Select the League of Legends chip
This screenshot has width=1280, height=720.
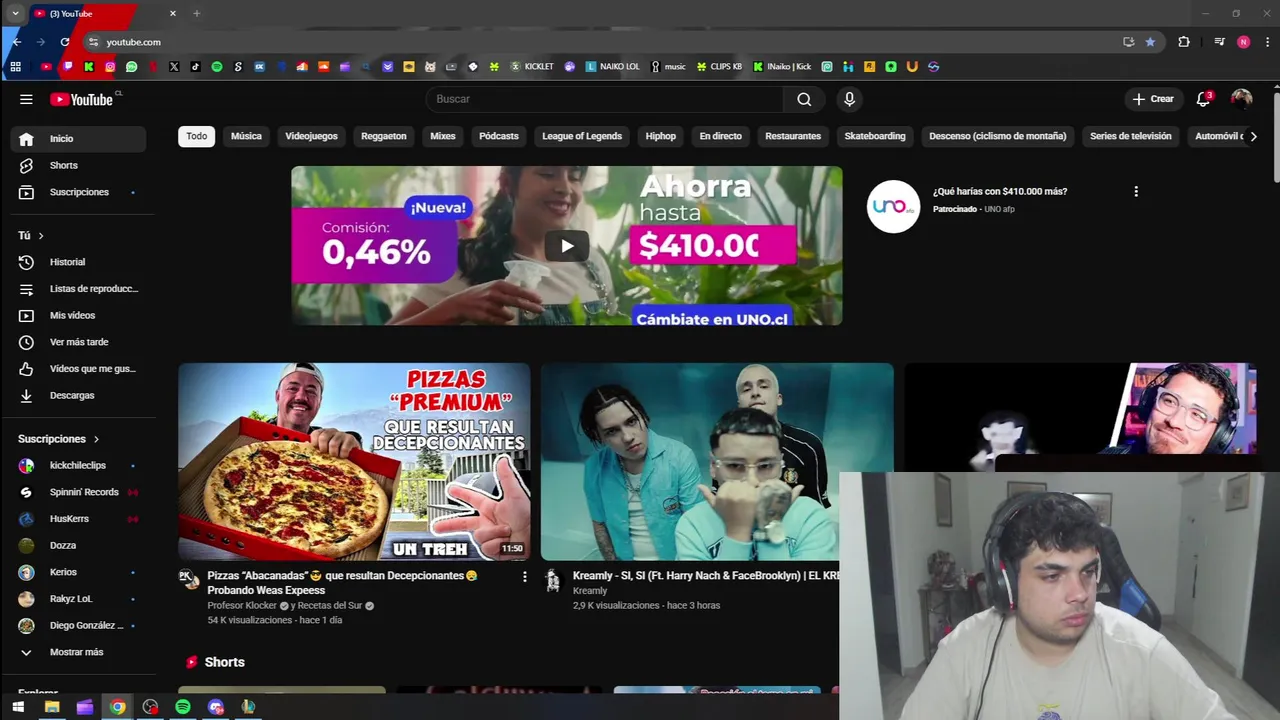coord(582,136)
